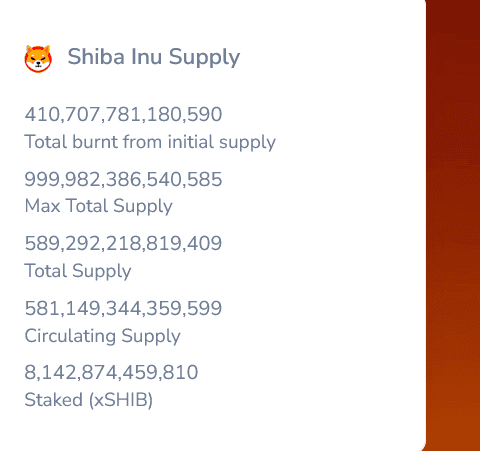Click staked amount 8,142,874,459,810
The height and width of the screenshot is (451, 480).
[111, 373]
